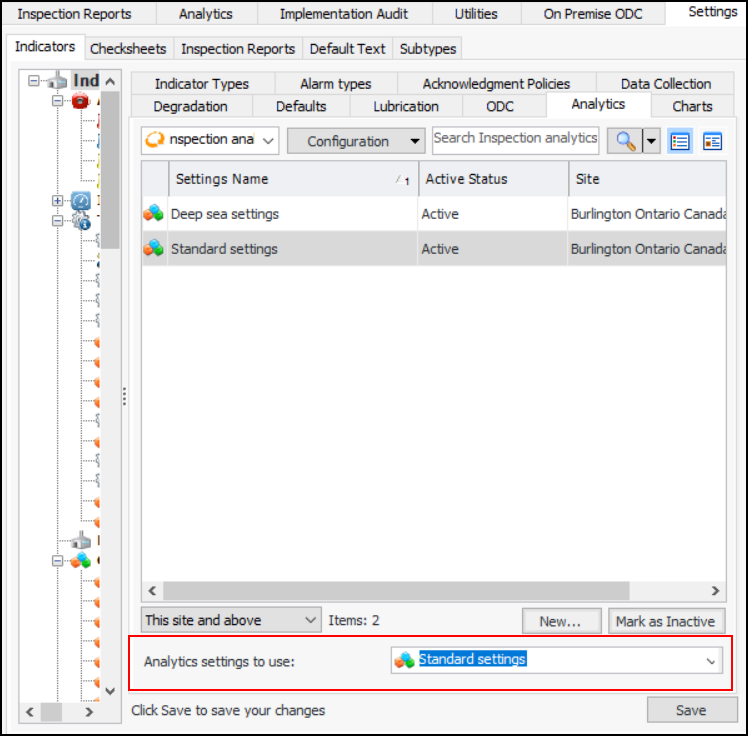Collapse the gear info tree node

click(x=57, y=221)
